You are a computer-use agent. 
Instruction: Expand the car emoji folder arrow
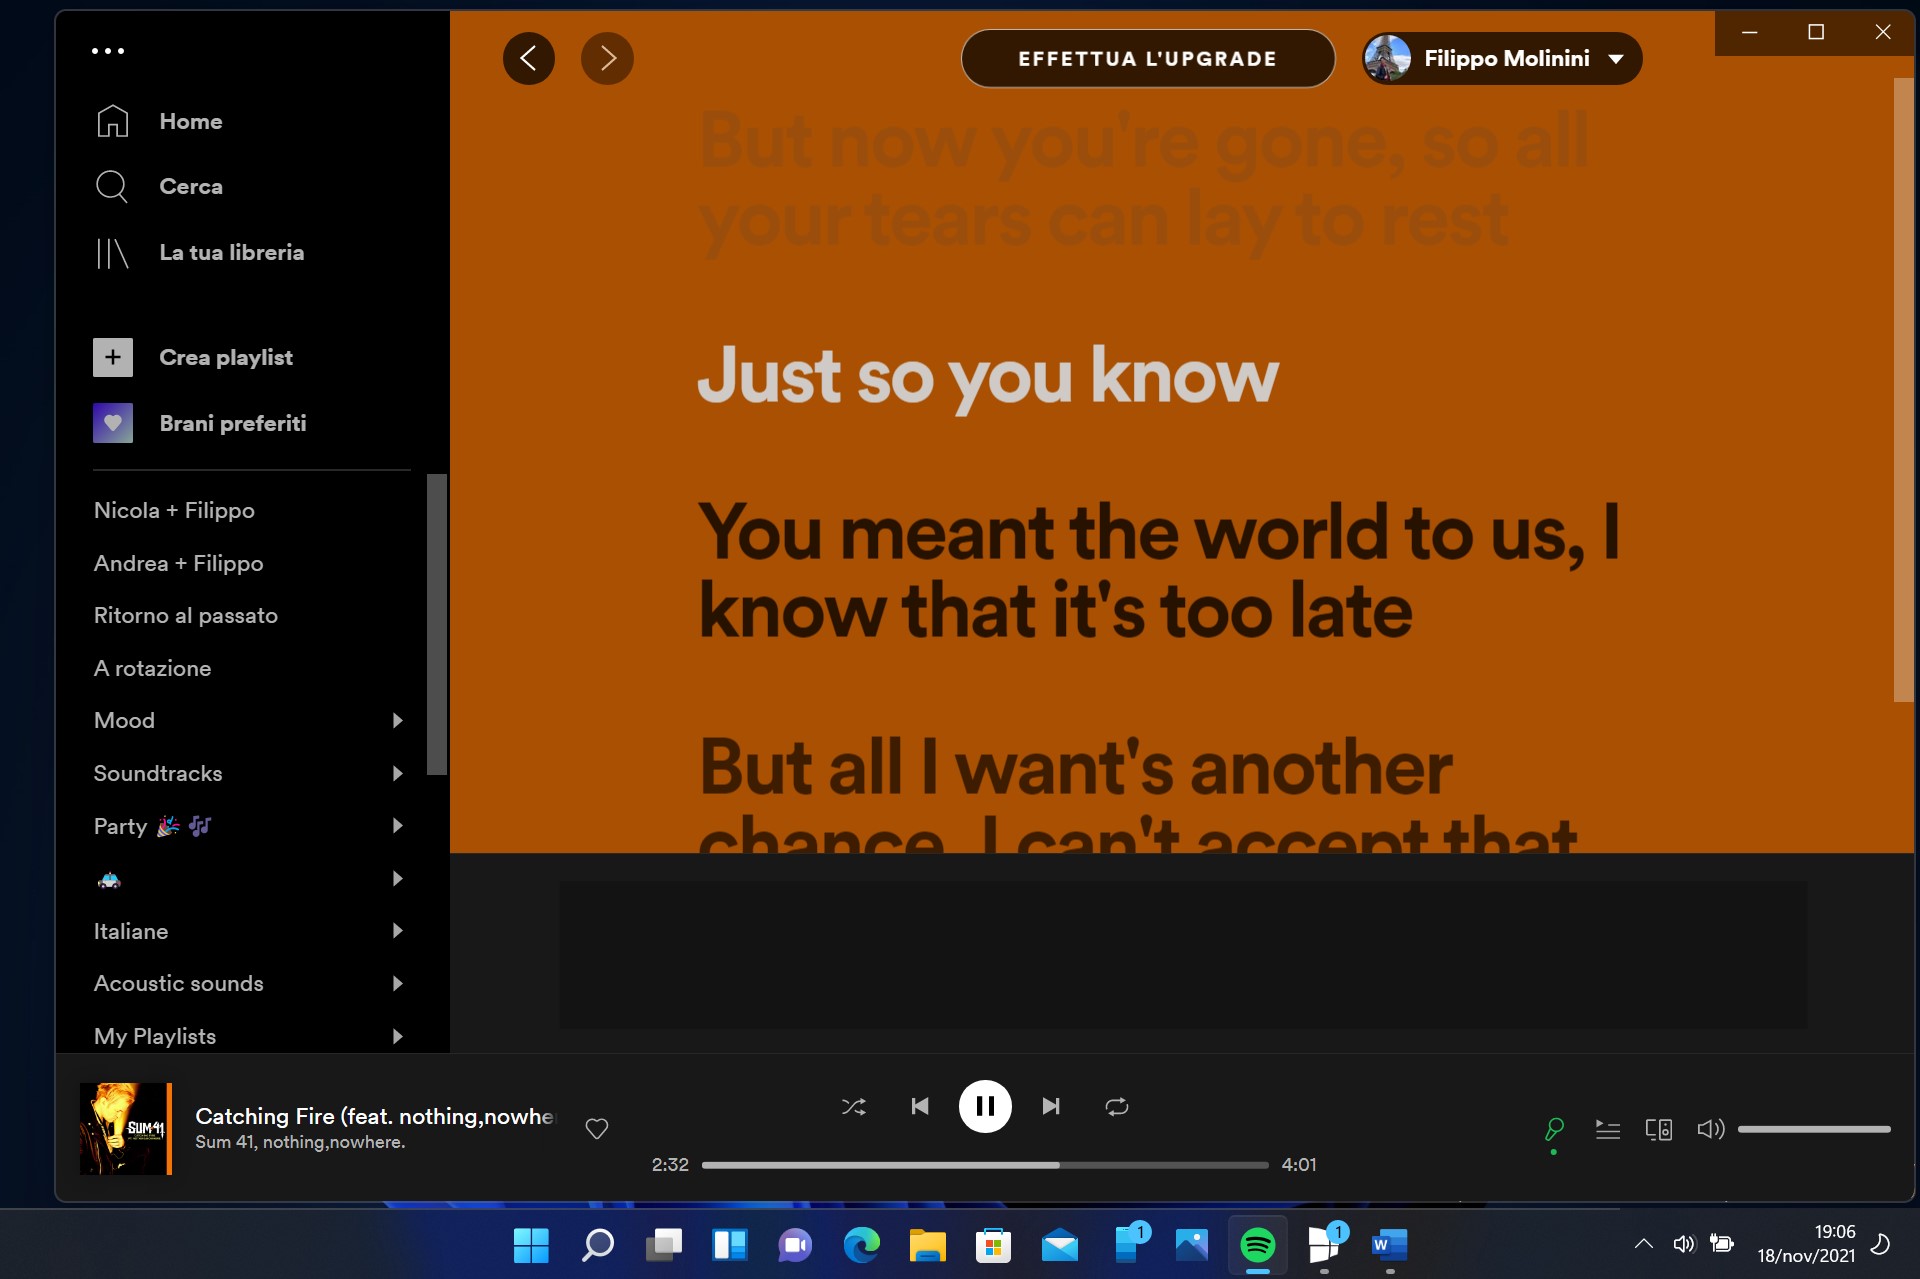(x=398, y=879)
